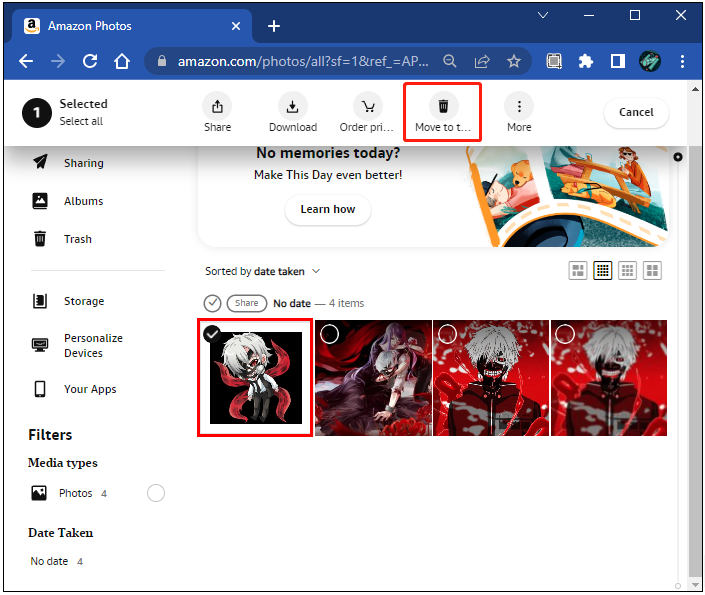Deselect the first chibi Kaneki photo checkmark
The image size is (705, 595).
(213, 334)
